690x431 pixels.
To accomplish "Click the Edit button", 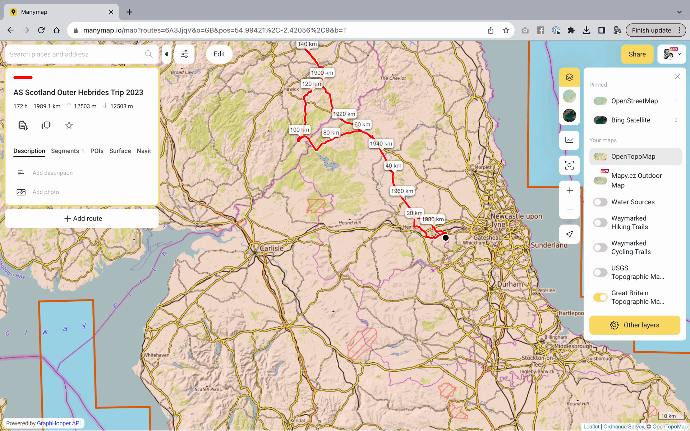I will 219,54.
